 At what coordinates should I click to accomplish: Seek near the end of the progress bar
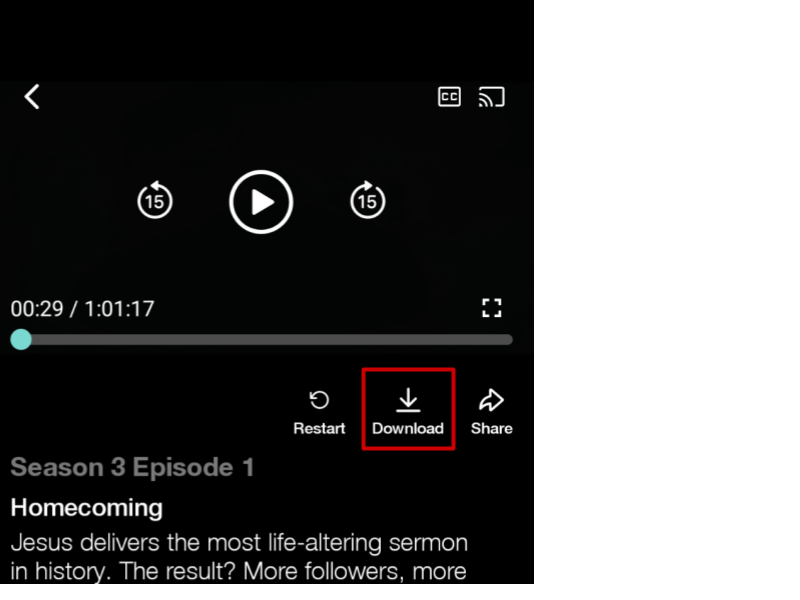tap(503, 340)
